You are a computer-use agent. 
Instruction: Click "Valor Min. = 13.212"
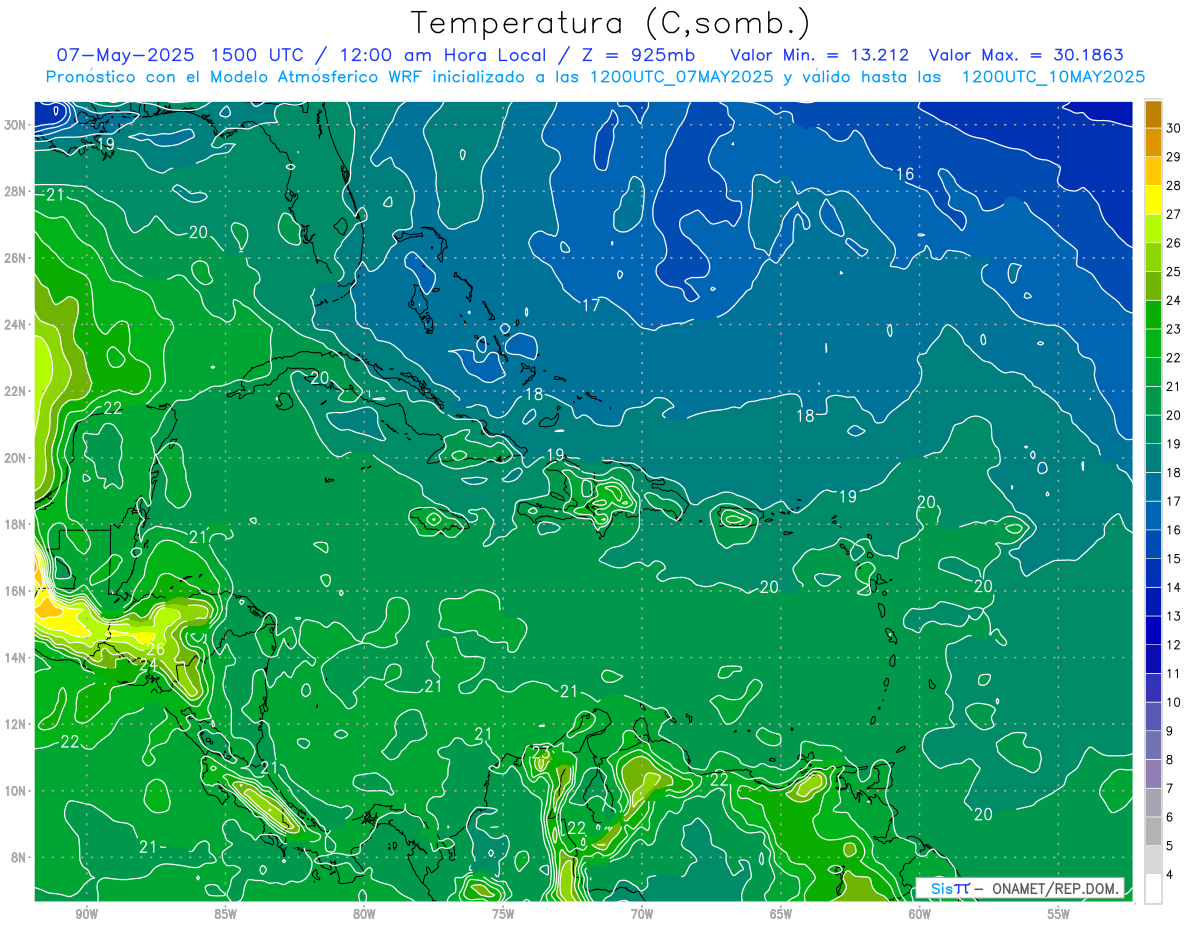(x=822, y=55)
